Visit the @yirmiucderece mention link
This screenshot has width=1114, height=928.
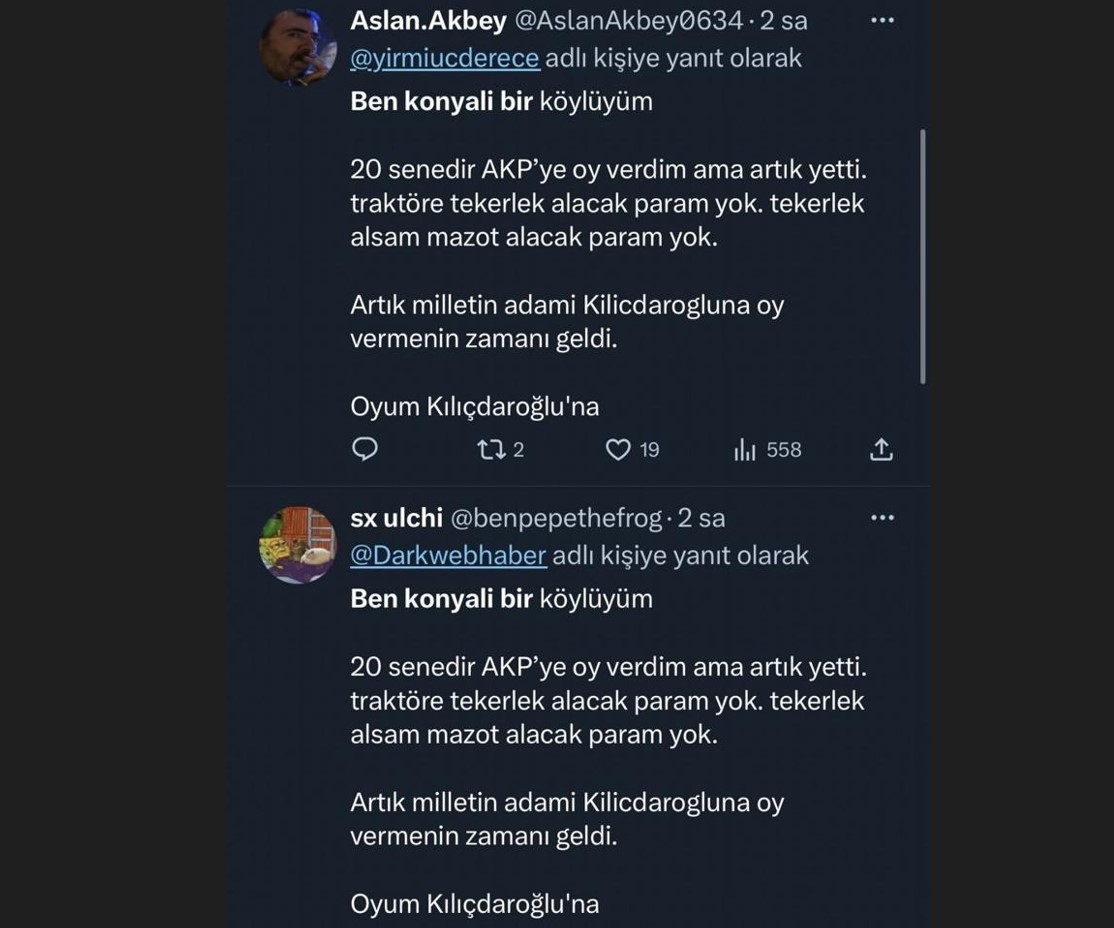445,58
